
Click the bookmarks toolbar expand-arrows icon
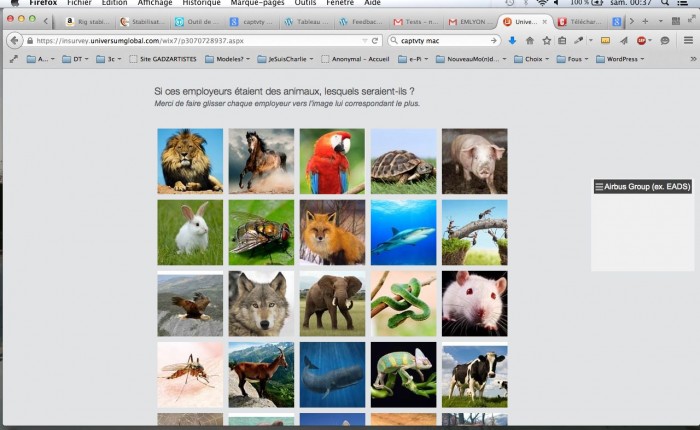click(14, 59)
